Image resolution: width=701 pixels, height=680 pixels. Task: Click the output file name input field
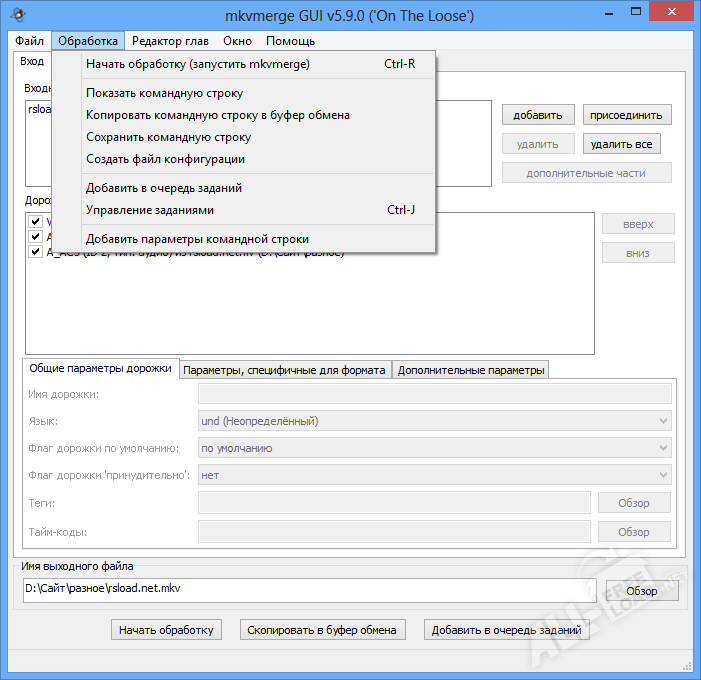tap(308, 589)
